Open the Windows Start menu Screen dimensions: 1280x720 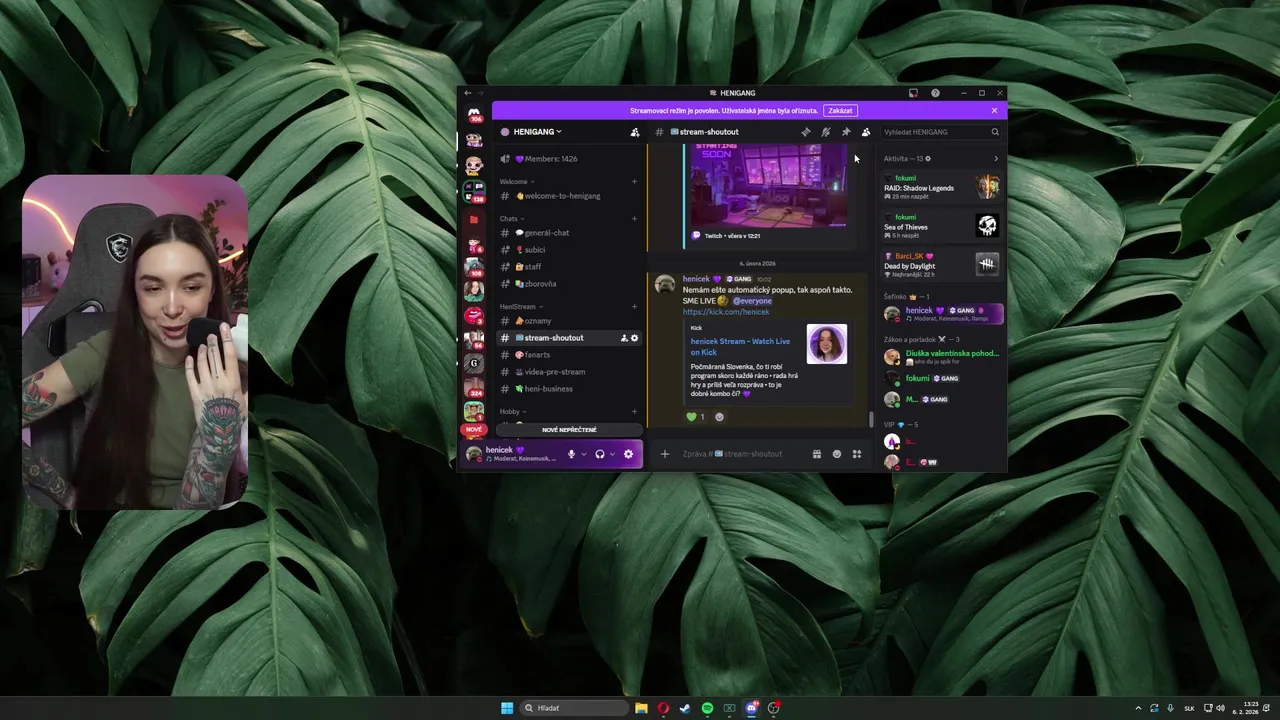507,708
